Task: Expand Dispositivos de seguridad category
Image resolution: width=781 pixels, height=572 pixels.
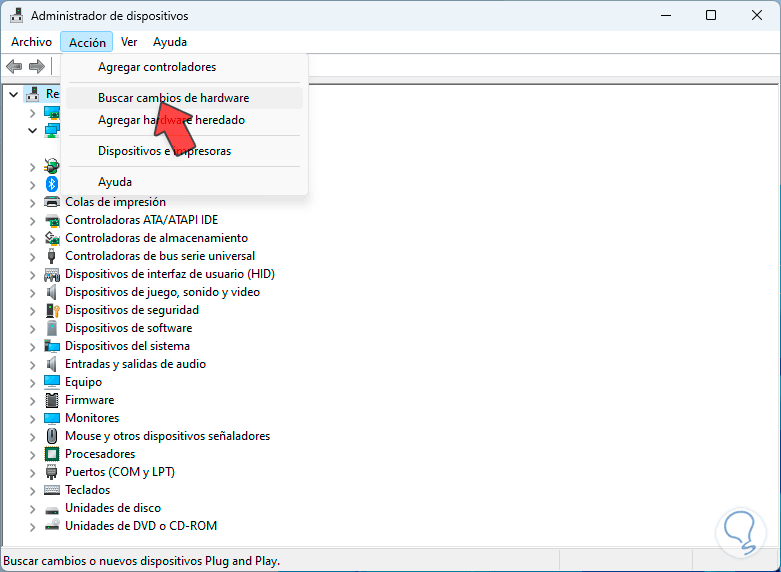Action: coord(32,311)
